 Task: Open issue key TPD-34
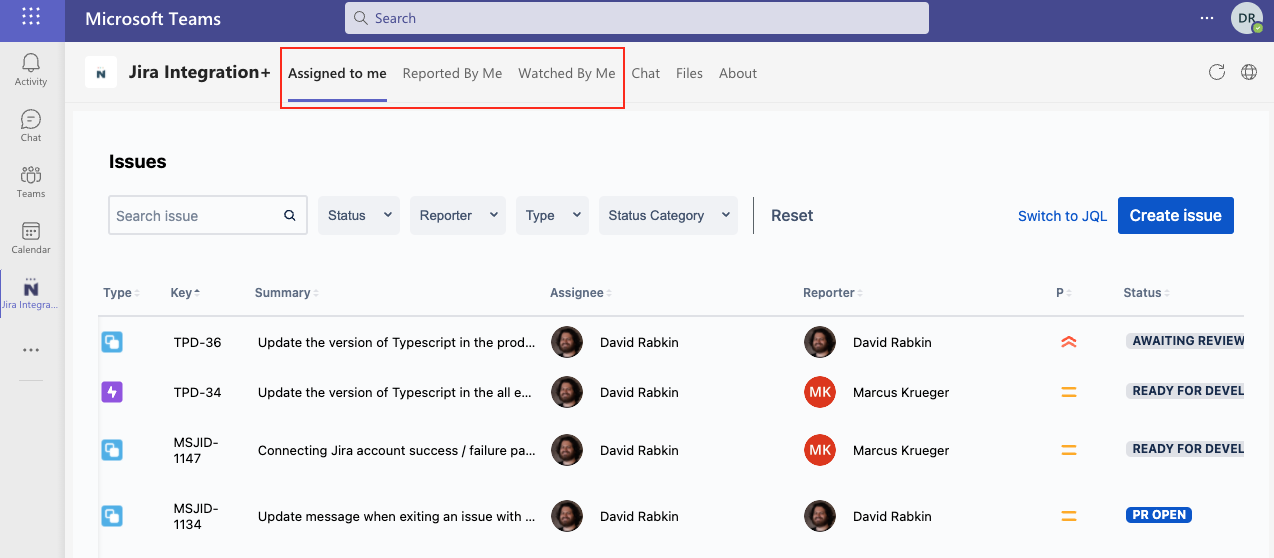197,392
